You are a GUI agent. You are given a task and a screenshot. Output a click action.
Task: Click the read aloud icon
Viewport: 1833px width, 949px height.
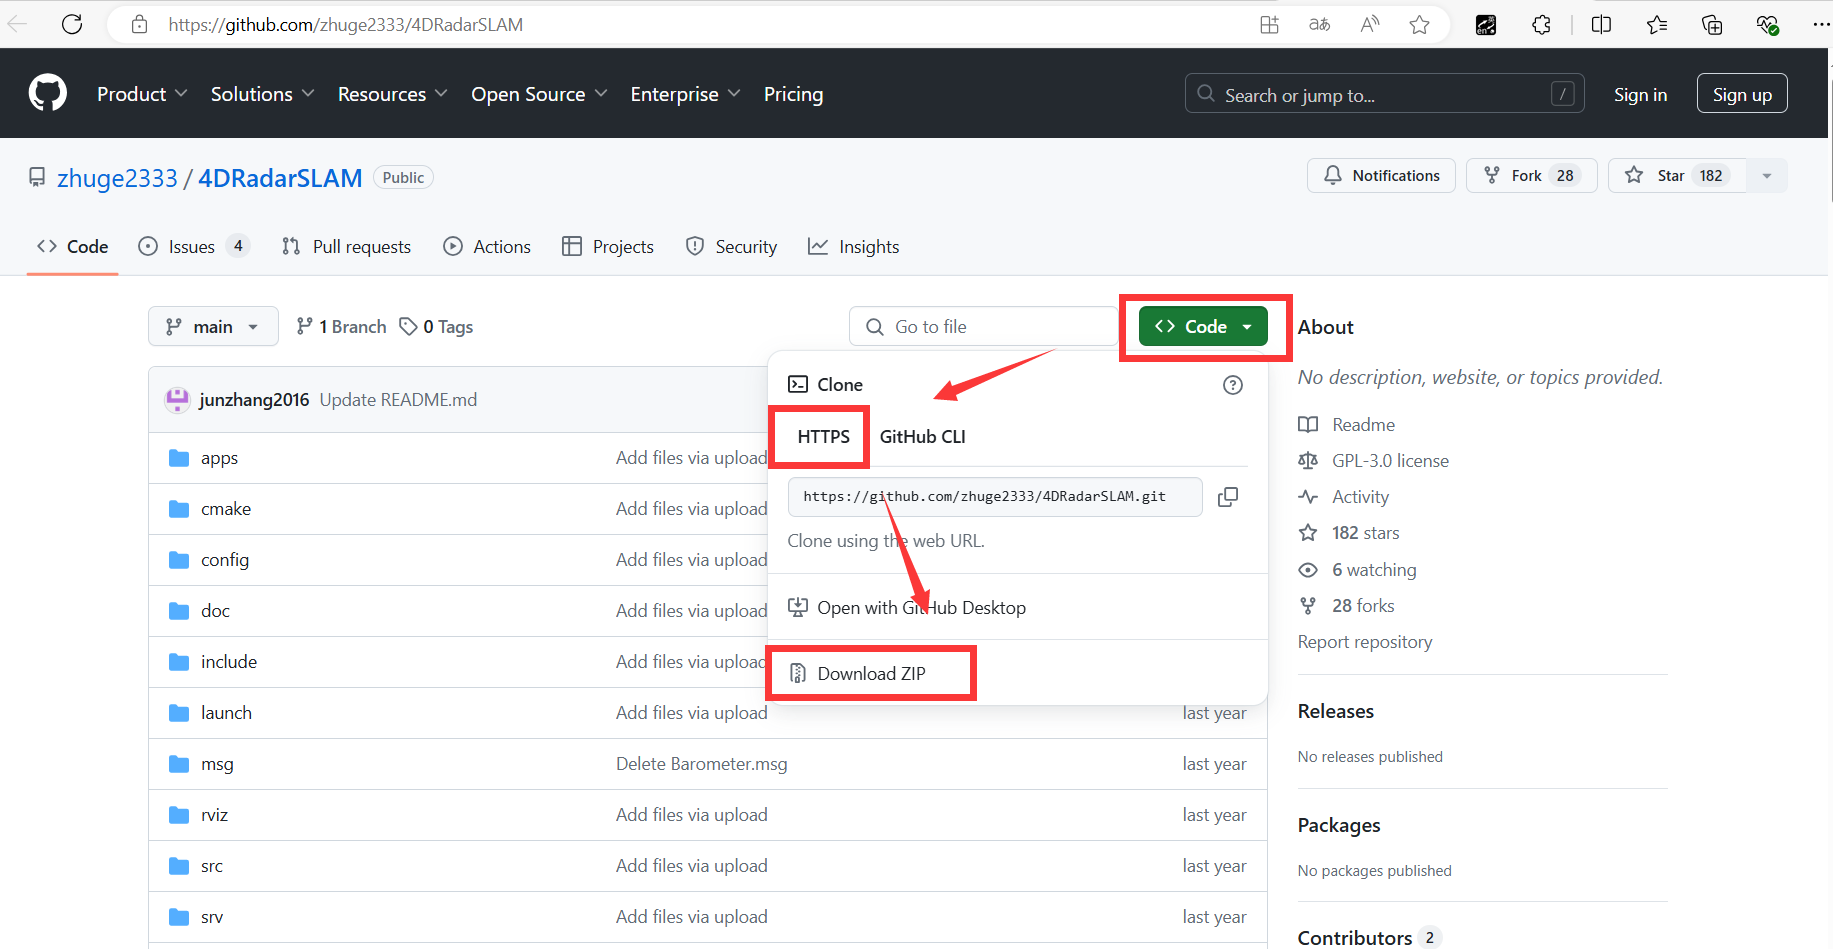click(x=1370, y=25)
